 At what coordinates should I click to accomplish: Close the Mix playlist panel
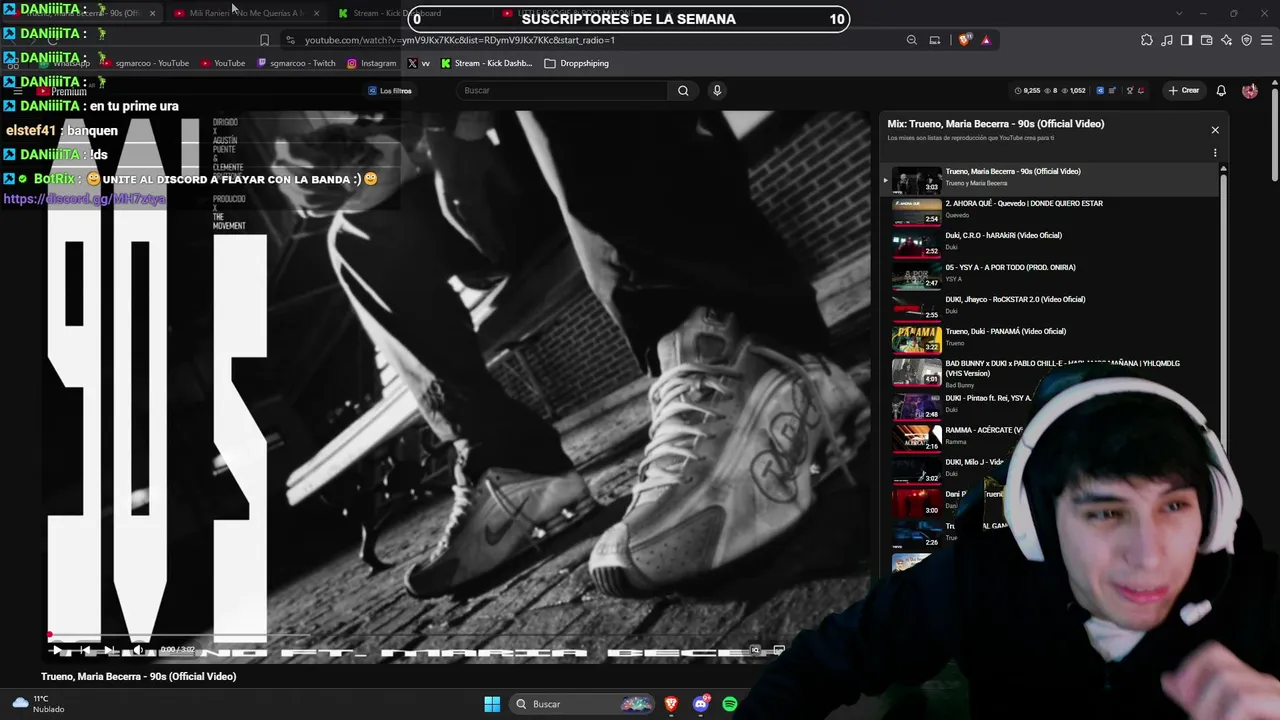tap(1215, 130)
